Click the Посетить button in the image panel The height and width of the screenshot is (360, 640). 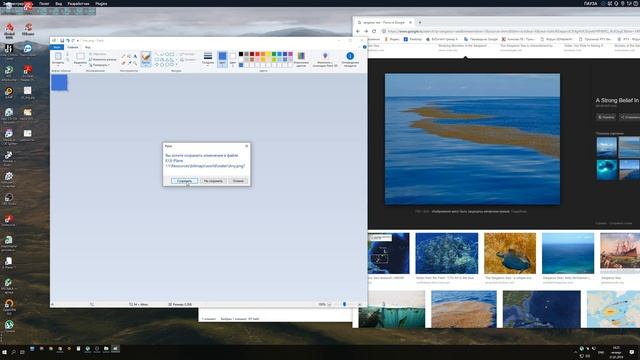(x=606, y=117)
